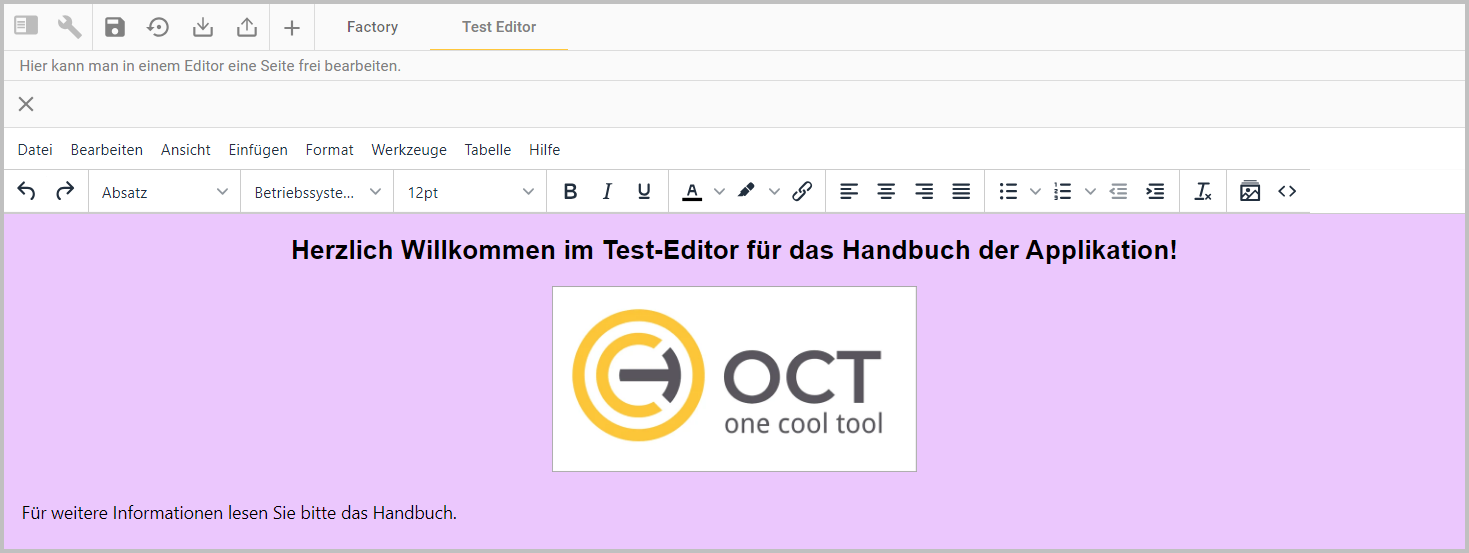Clear formatting with the Tx icon
Screen dimensions: 1469x553
click(1203, 192)
